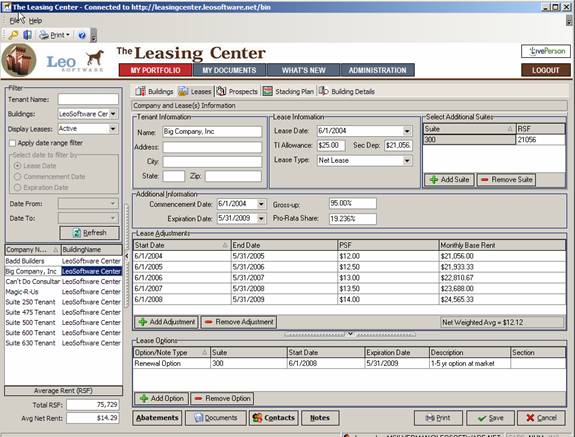575x437 pixels.
Task: Expand the Commencement Date dropdown
Action: [261, 204]
